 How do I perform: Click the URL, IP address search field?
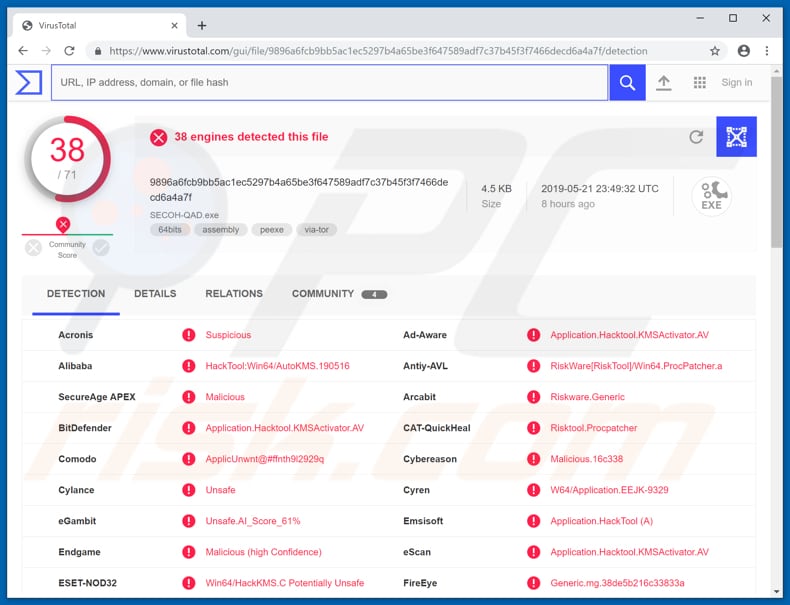pos(329,83)
